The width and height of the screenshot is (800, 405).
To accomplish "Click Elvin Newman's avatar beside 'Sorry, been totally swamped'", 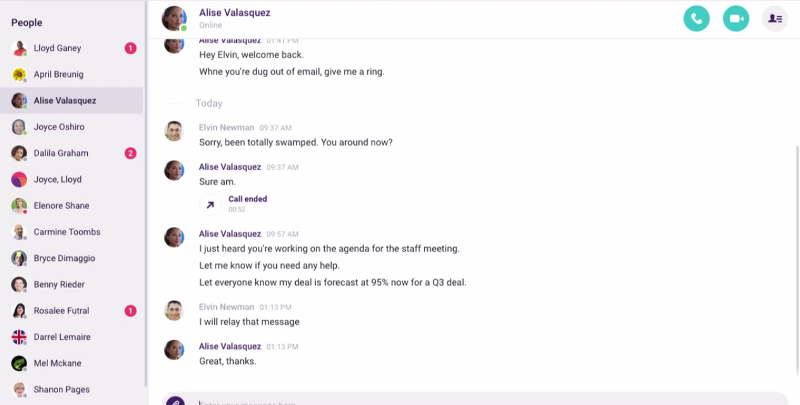I will pos(174,132).
